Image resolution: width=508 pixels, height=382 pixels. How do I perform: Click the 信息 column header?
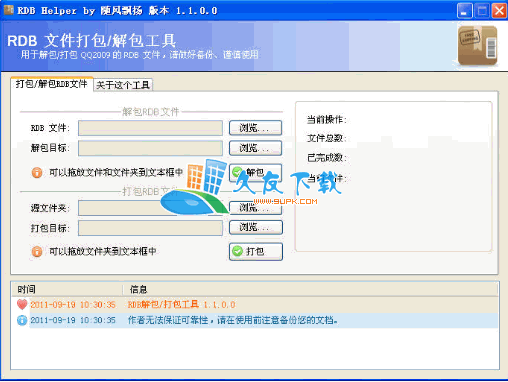point(310,289)
